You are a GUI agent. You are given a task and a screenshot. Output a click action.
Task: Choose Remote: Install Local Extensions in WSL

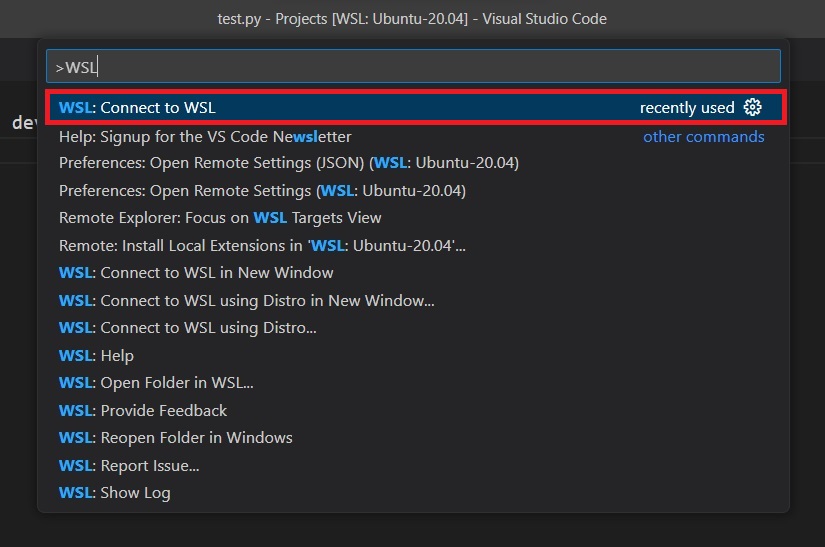(413, 246)
